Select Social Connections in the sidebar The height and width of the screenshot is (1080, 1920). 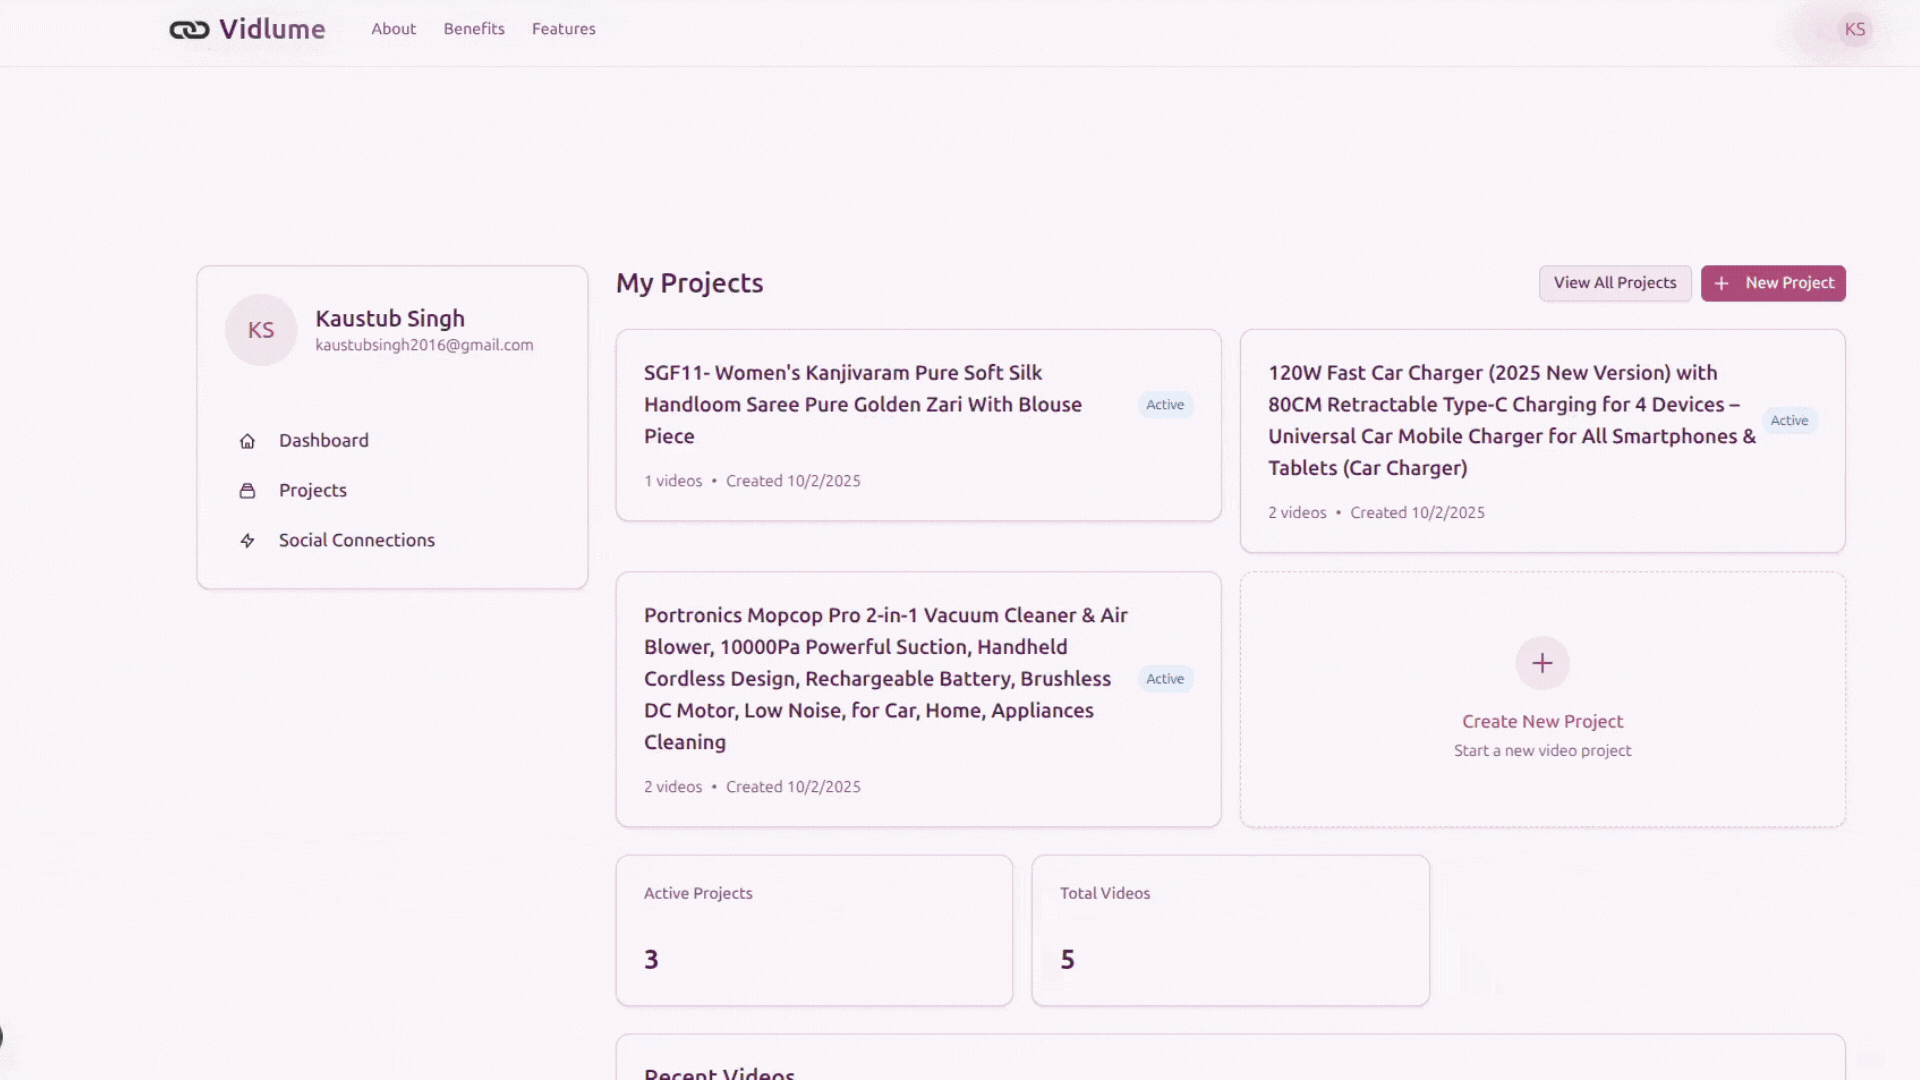click(356, 540)
